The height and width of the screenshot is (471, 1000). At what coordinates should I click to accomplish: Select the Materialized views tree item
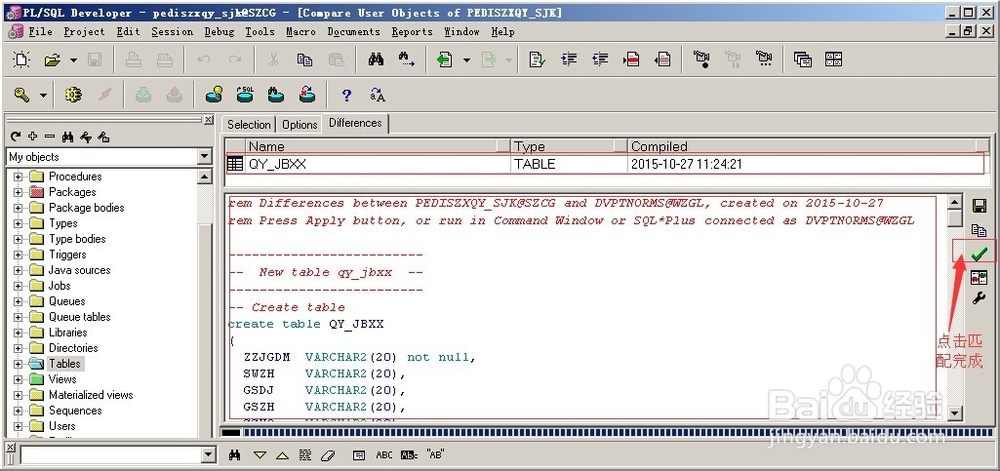91,395
